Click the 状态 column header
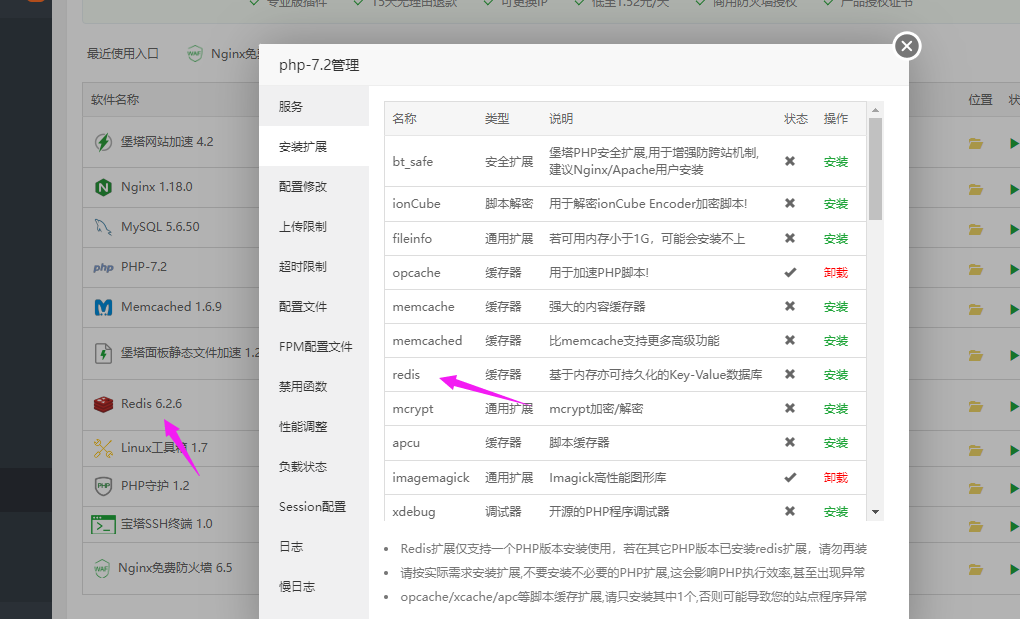This screenshot has height=619, width=1020. (x=796, y=118)
